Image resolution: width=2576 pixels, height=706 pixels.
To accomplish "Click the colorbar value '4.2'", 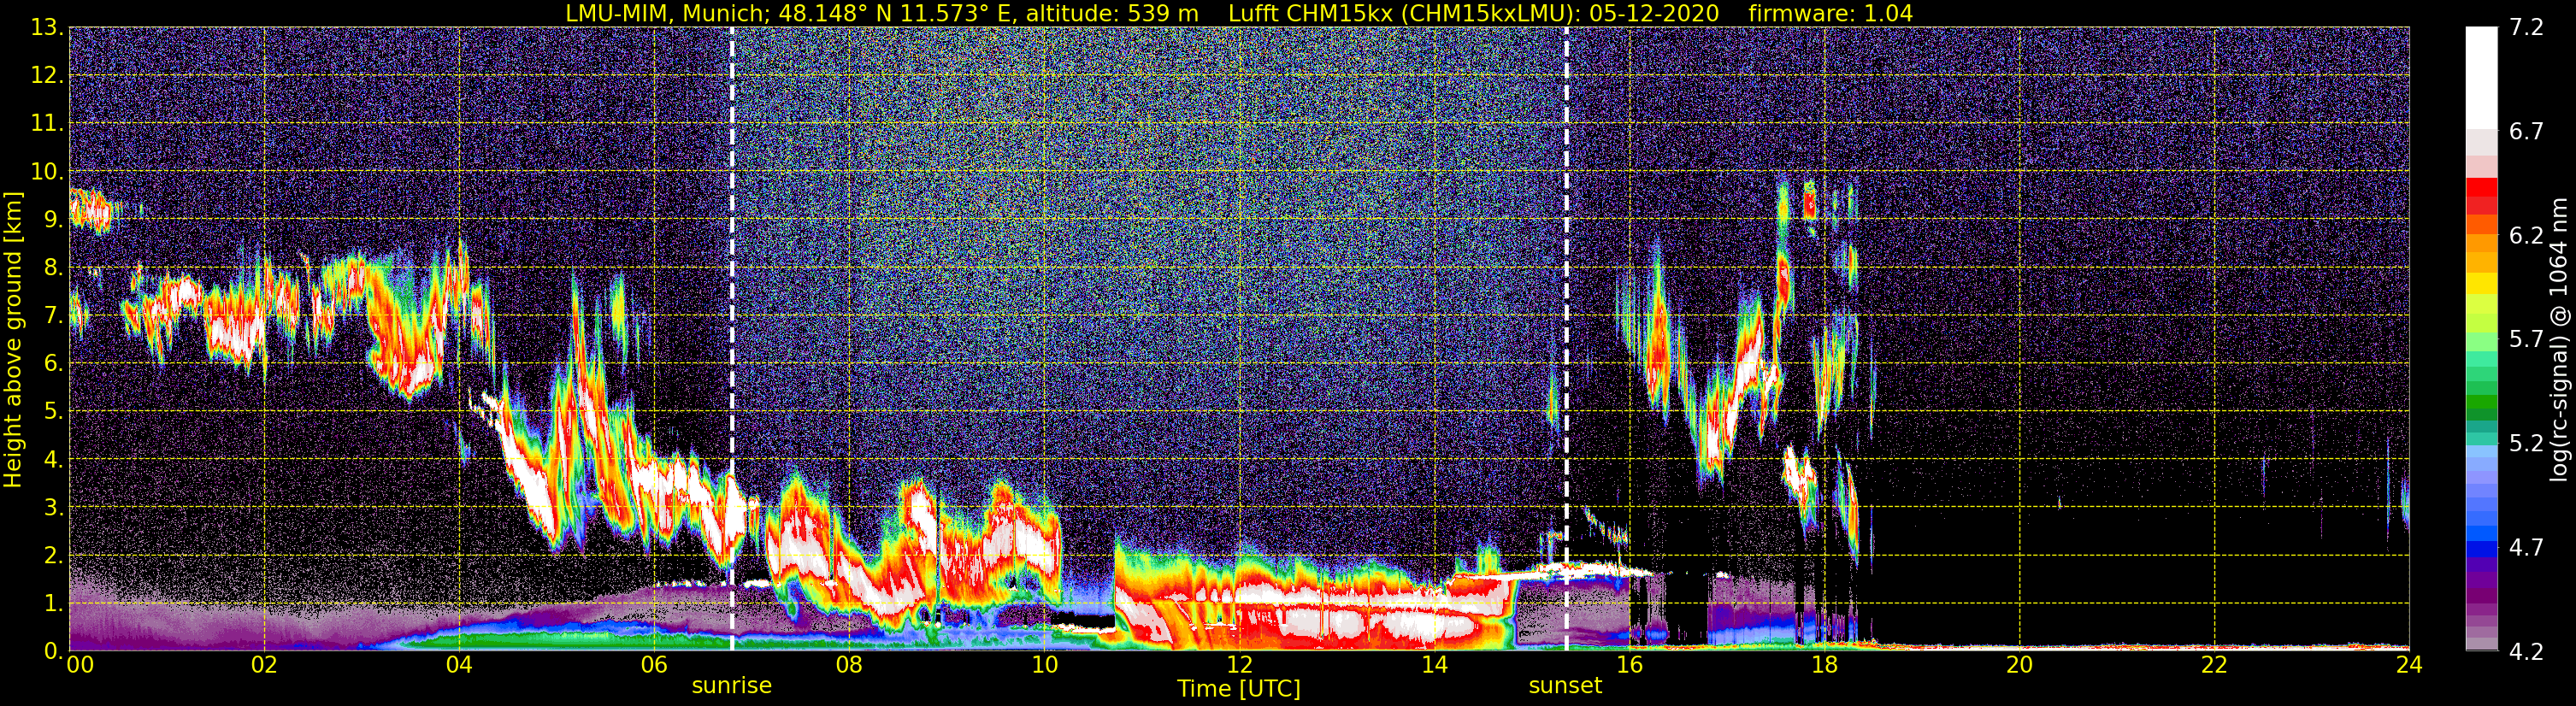I will tap(2526, 651).
